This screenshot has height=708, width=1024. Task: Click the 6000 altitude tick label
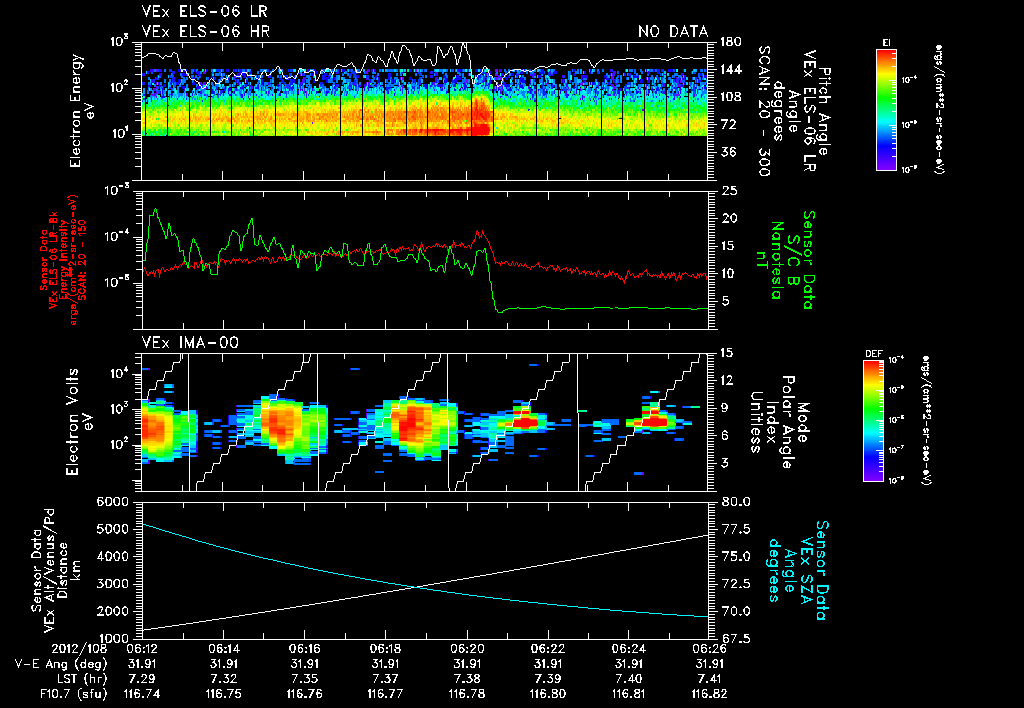tap(112, 502)
